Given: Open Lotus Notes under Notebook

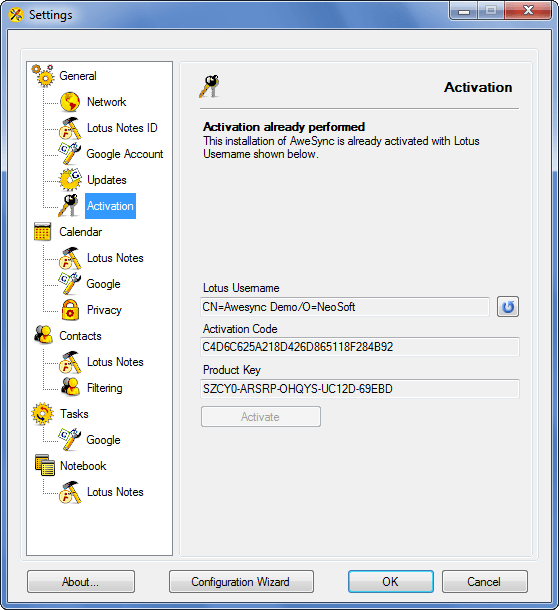Looking at the screenshot, I should 115,492.
